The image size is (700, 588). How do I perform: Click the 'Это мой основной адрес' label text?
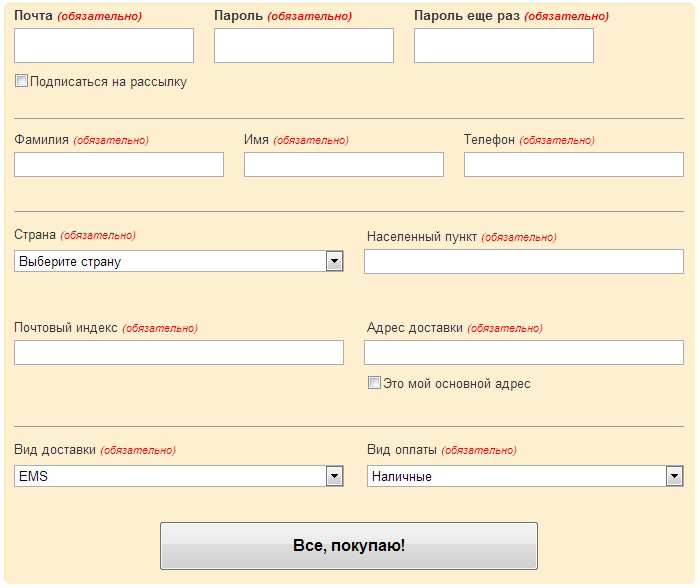coord(457,384)
